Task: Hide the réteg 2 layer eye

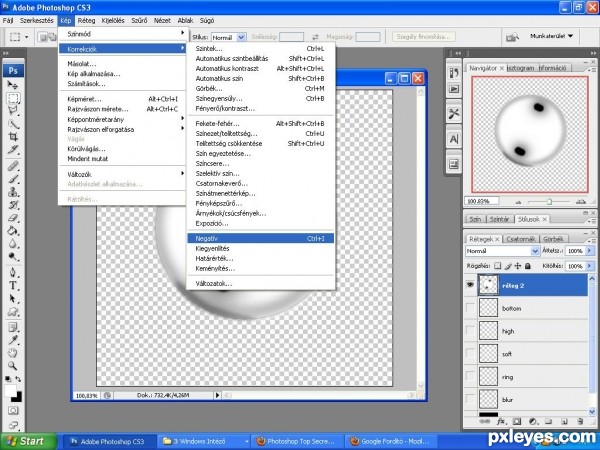Action: [x=470, y=285]
